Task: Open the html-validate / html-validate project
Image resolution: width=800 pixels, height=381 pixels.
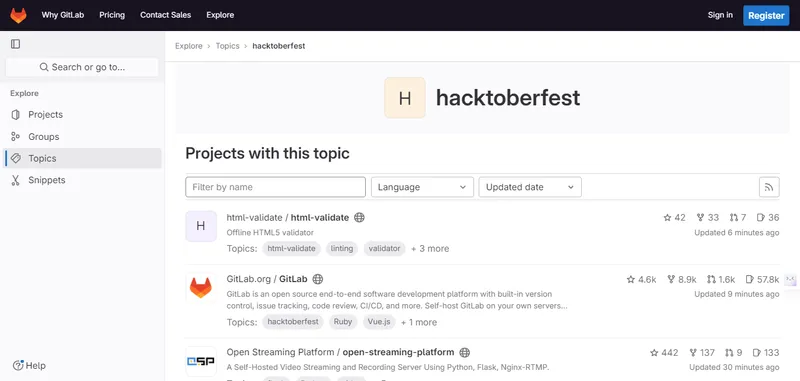Action: tap(288, 218)
